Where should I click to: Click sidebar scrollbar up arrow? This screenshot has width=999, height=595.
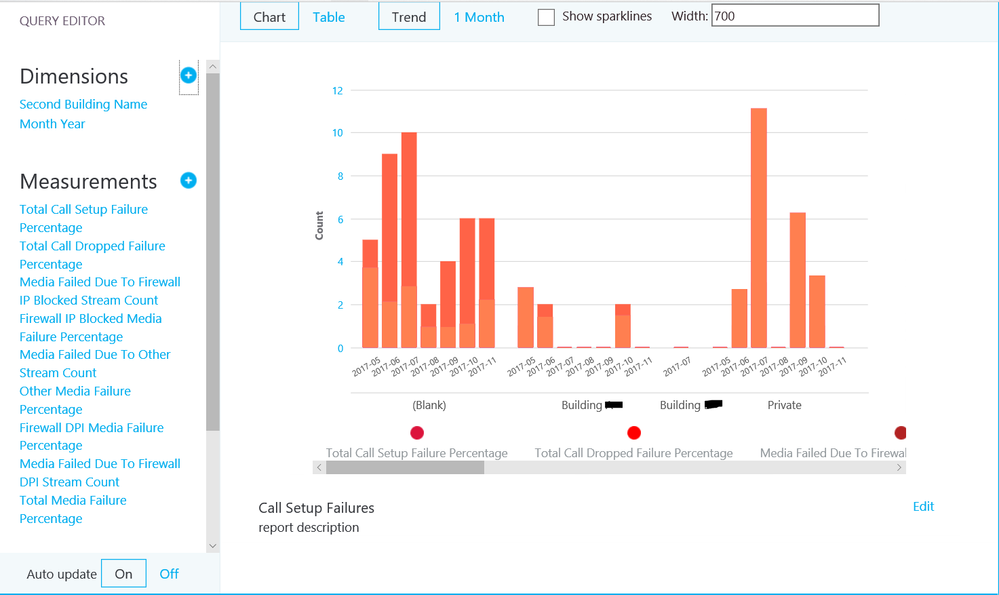[x=213, y=66]
